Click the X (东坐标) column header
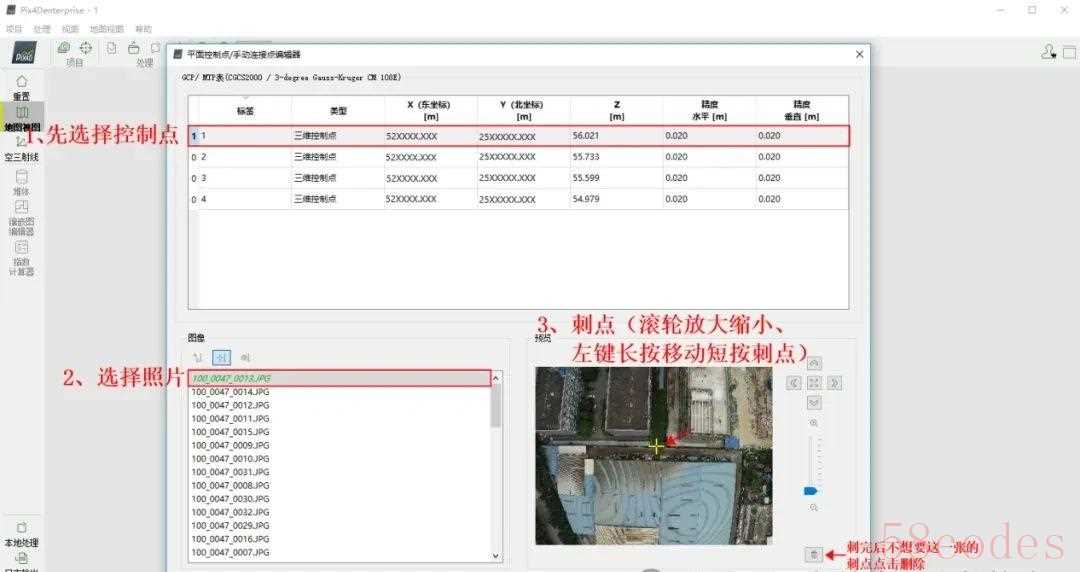 [x=430, y=110]
